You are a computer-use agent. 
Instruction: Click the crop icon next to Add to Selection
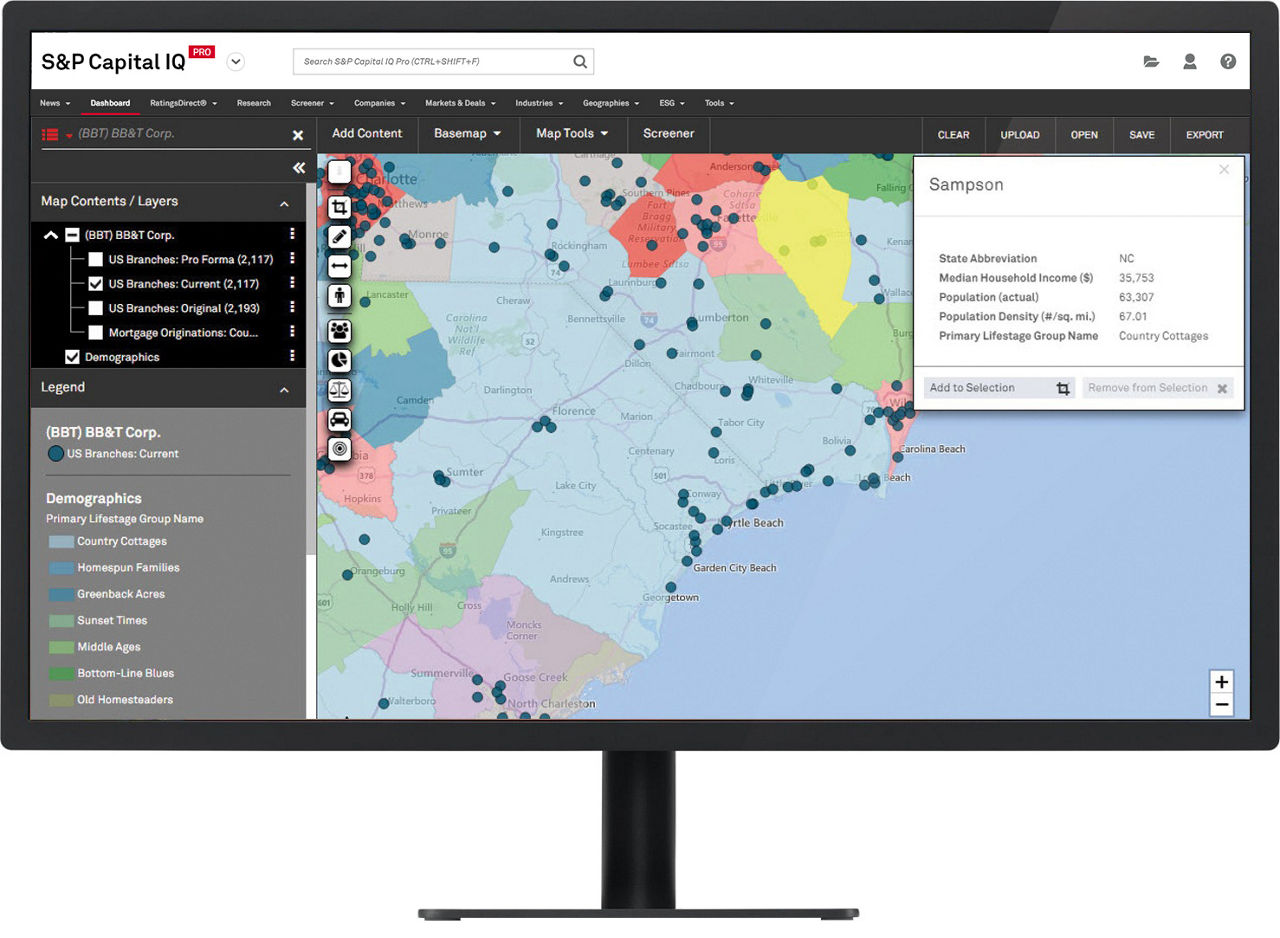tap(1062, 387)
